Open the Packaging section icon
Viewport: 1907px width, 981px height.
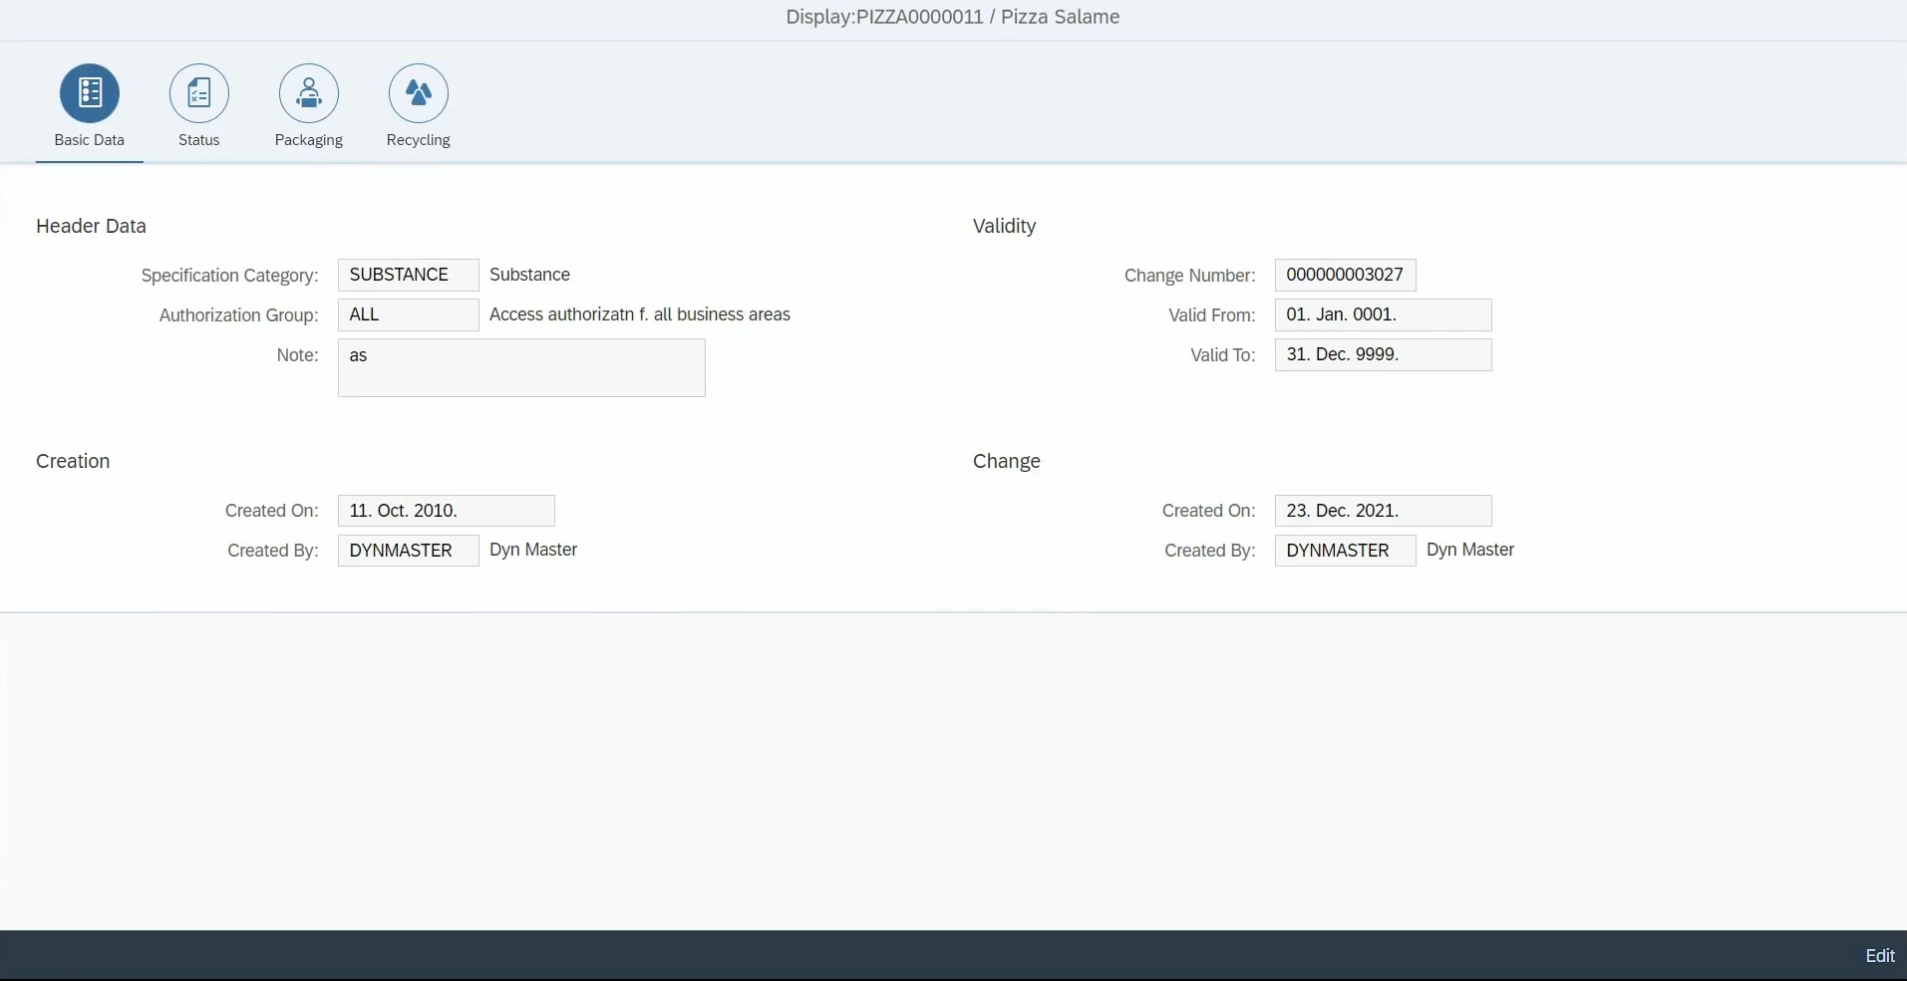pyautogui.click(x=309, y=93)
